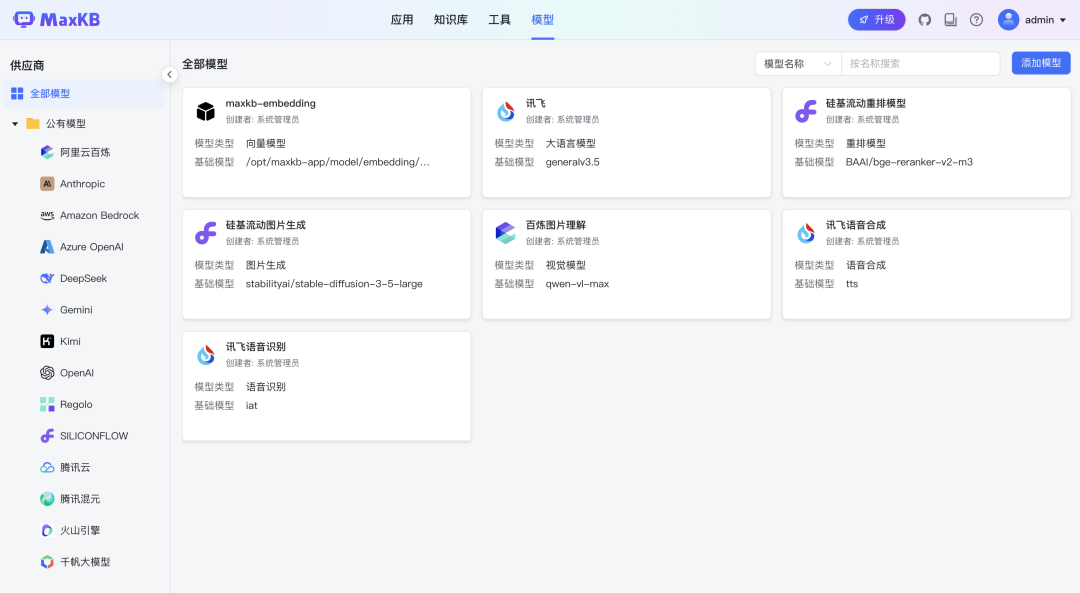Open the DeepSeek provider

(x=76, y=278)
